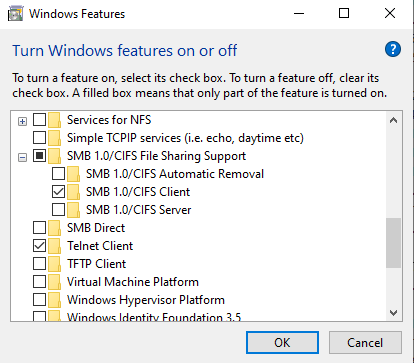Select the 'Services for NFS' label
414x363 pixels.
tap(109, 120)
